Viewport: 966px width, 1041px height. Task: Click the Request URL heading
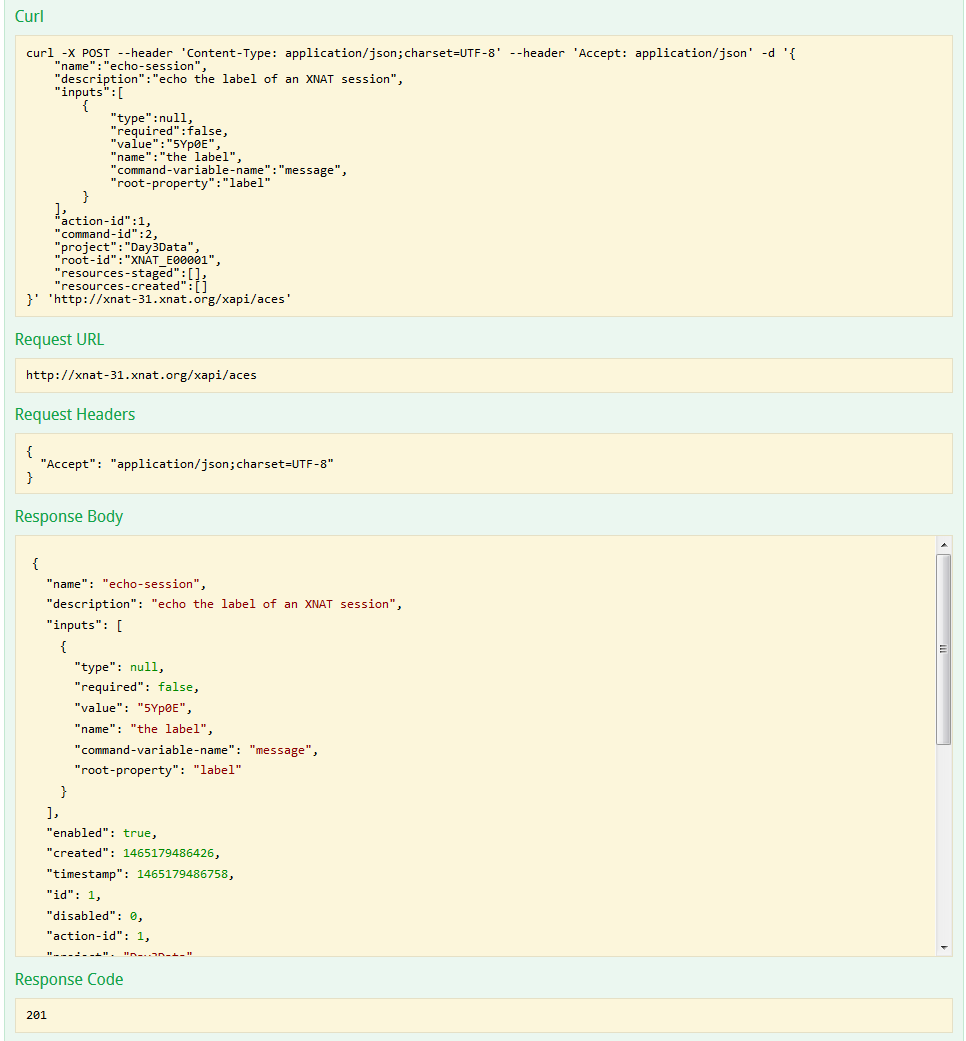pyautogui.click(x=59, y=340)
